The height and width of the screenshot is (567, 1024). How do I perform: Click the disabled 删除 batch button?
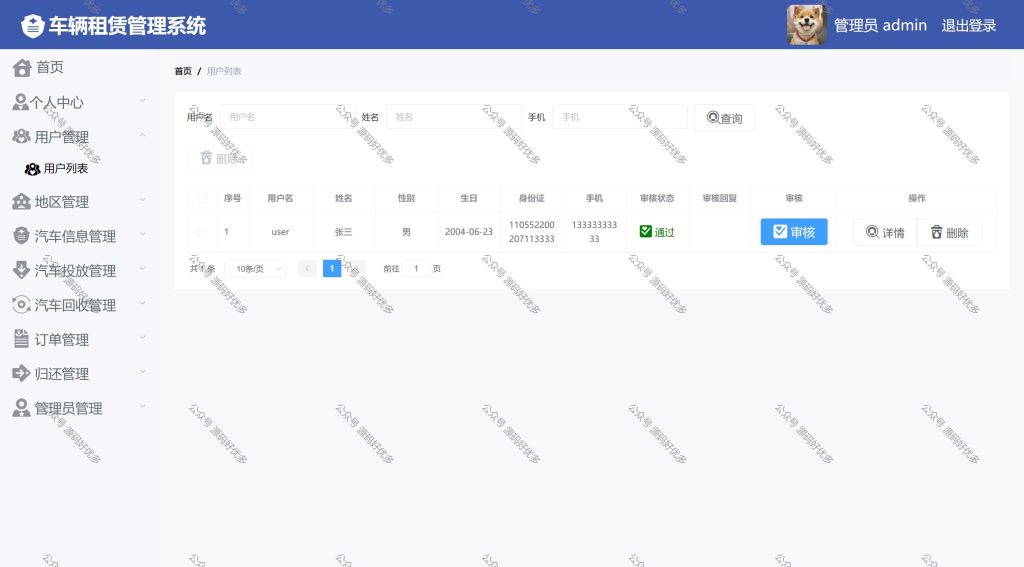218,158
